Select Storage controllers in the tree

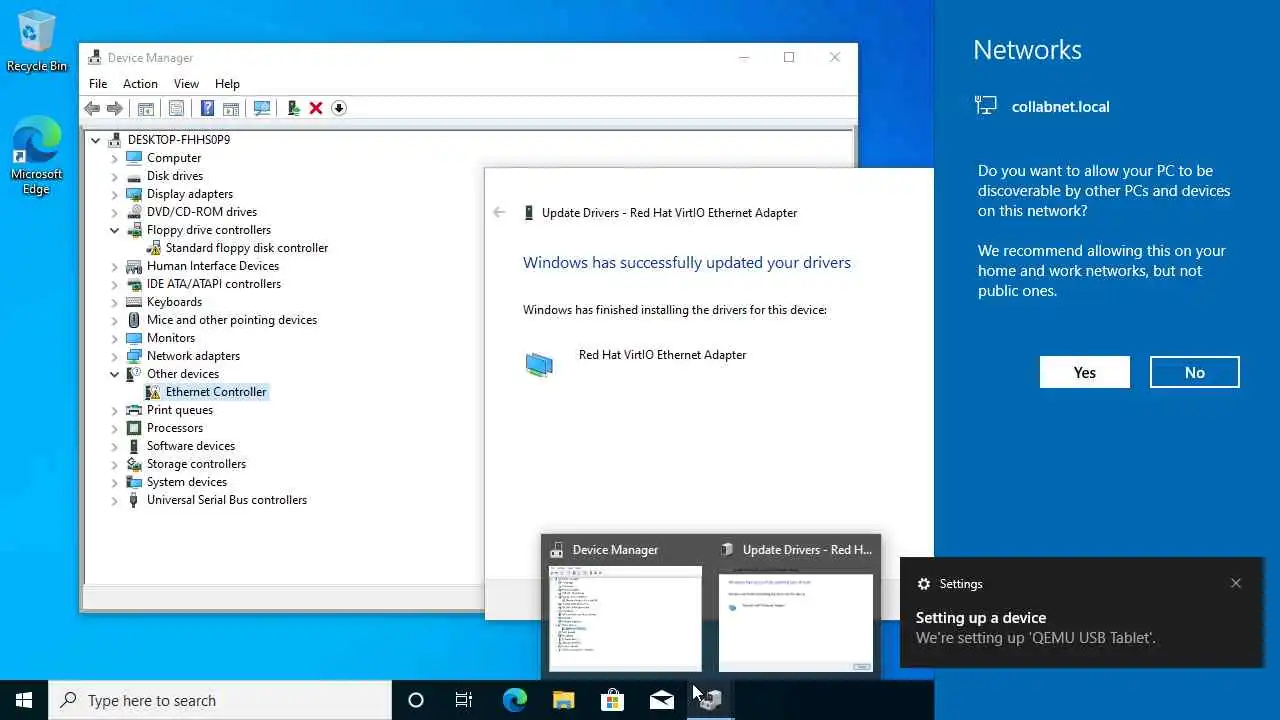(x=196, y=464)
